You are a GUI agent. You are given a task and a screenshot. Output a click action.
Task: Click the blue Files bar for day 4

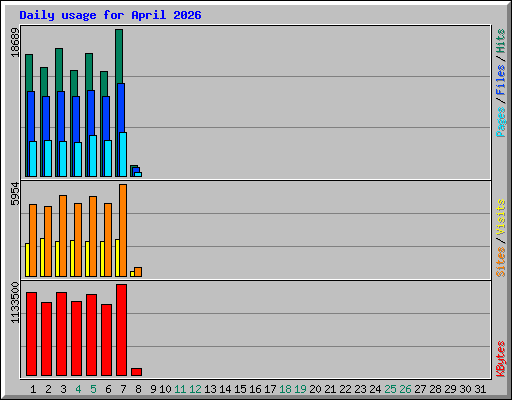click(x=76, y=119)
